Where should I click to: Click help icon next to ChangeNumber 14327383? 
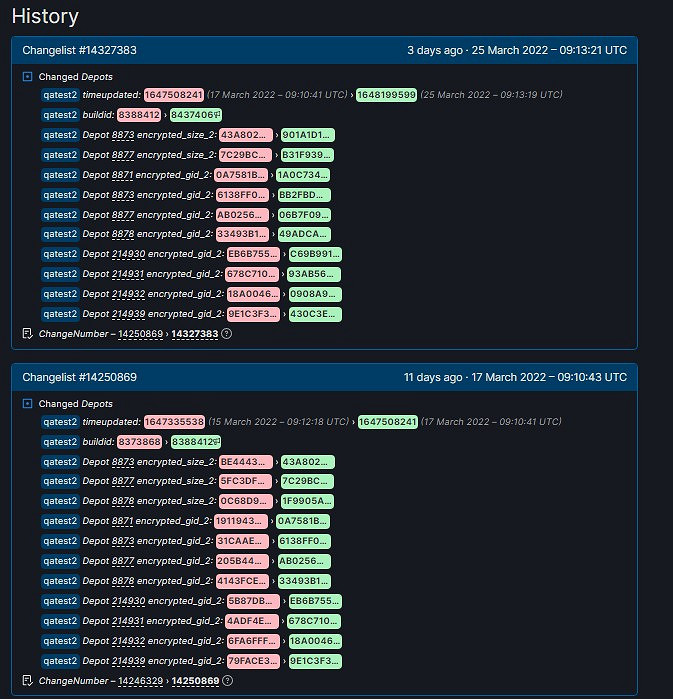click(x=226, y=334)
